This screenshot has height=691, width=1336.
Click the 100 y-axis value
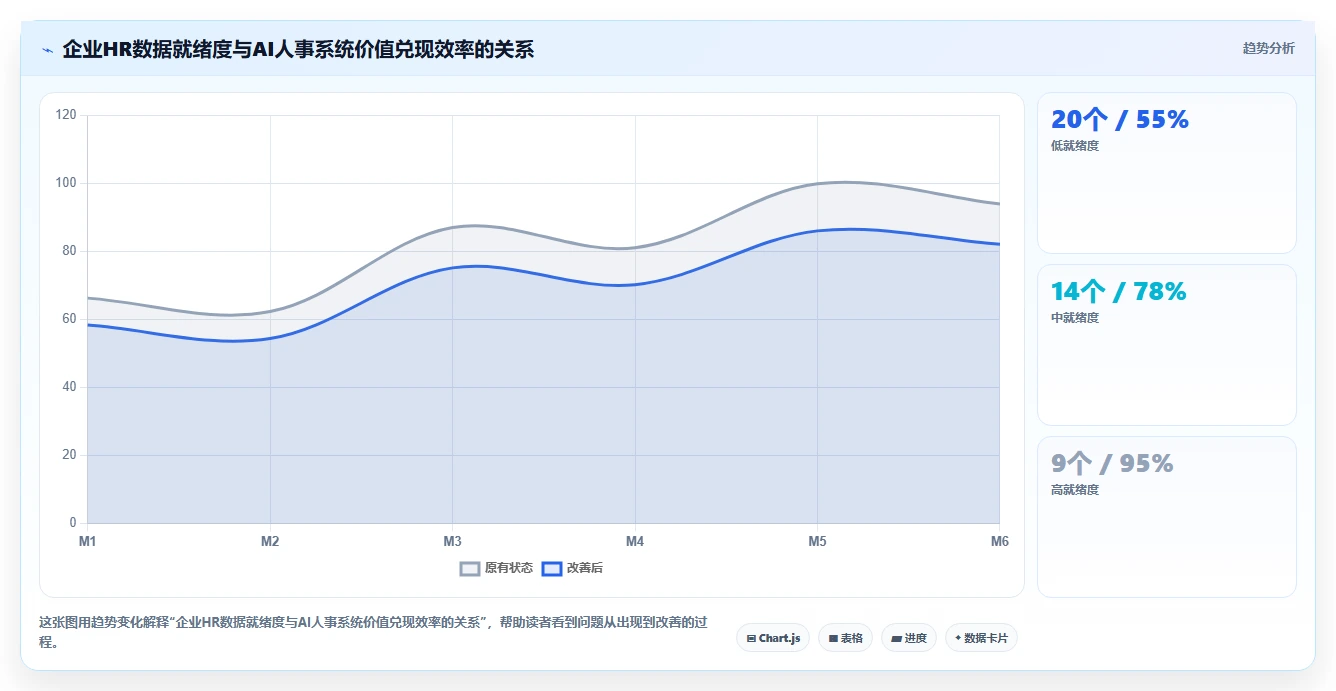[x=66, y=183]
